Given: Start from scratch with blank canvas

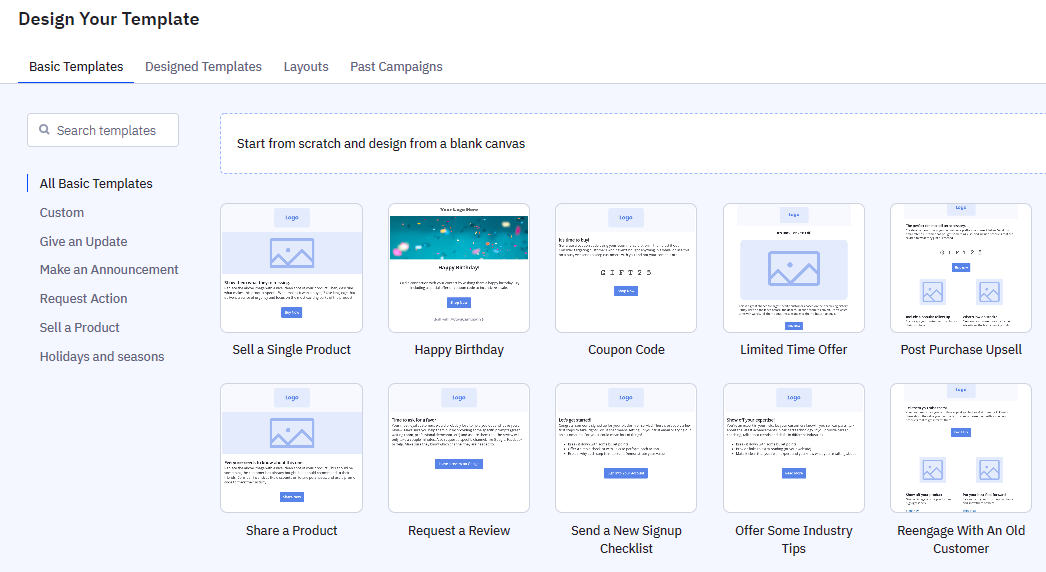Looking at the screenshot, I should tap(633, 144).
